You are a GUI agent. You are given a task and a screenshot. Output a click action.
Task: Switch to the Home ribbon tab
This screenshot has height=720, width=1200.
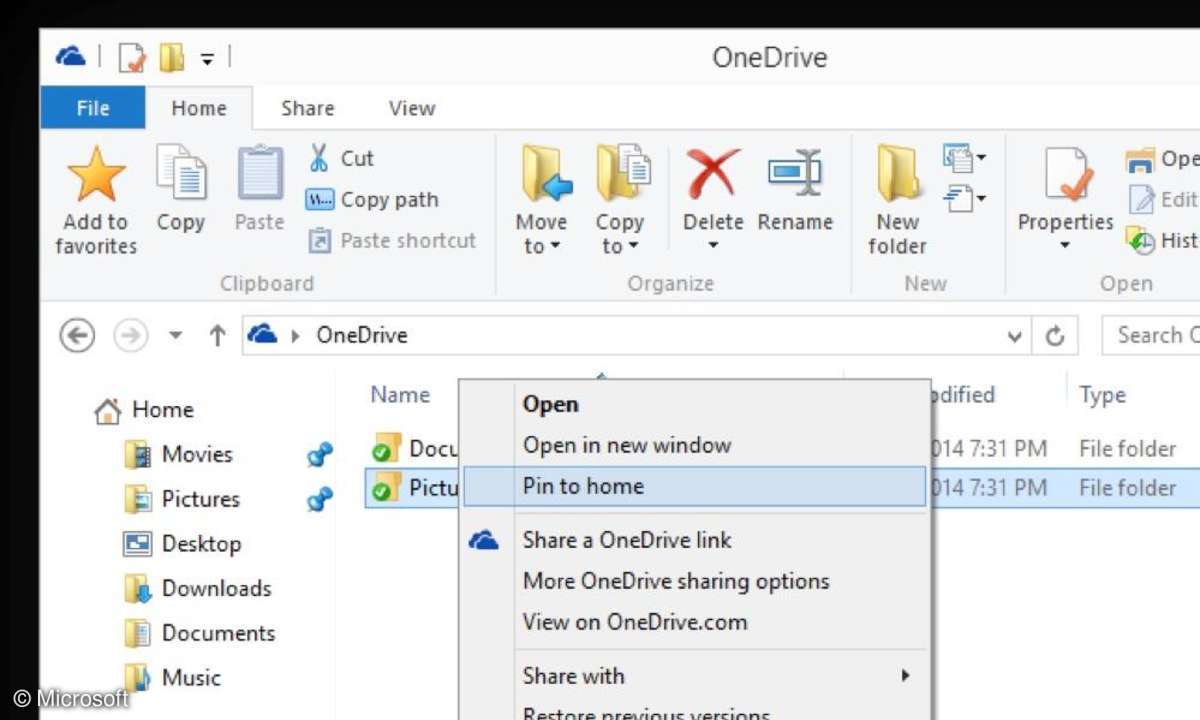click(x=199, y=108)
